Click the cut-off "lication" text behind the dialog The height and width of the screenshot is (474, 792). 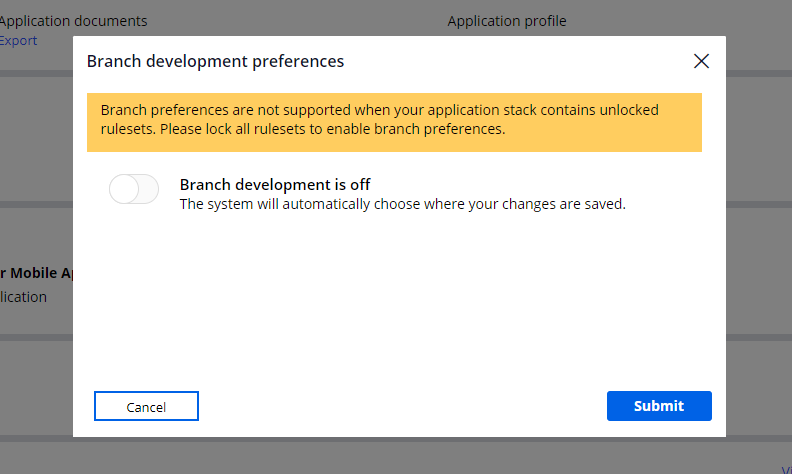[x=23, y=297]
